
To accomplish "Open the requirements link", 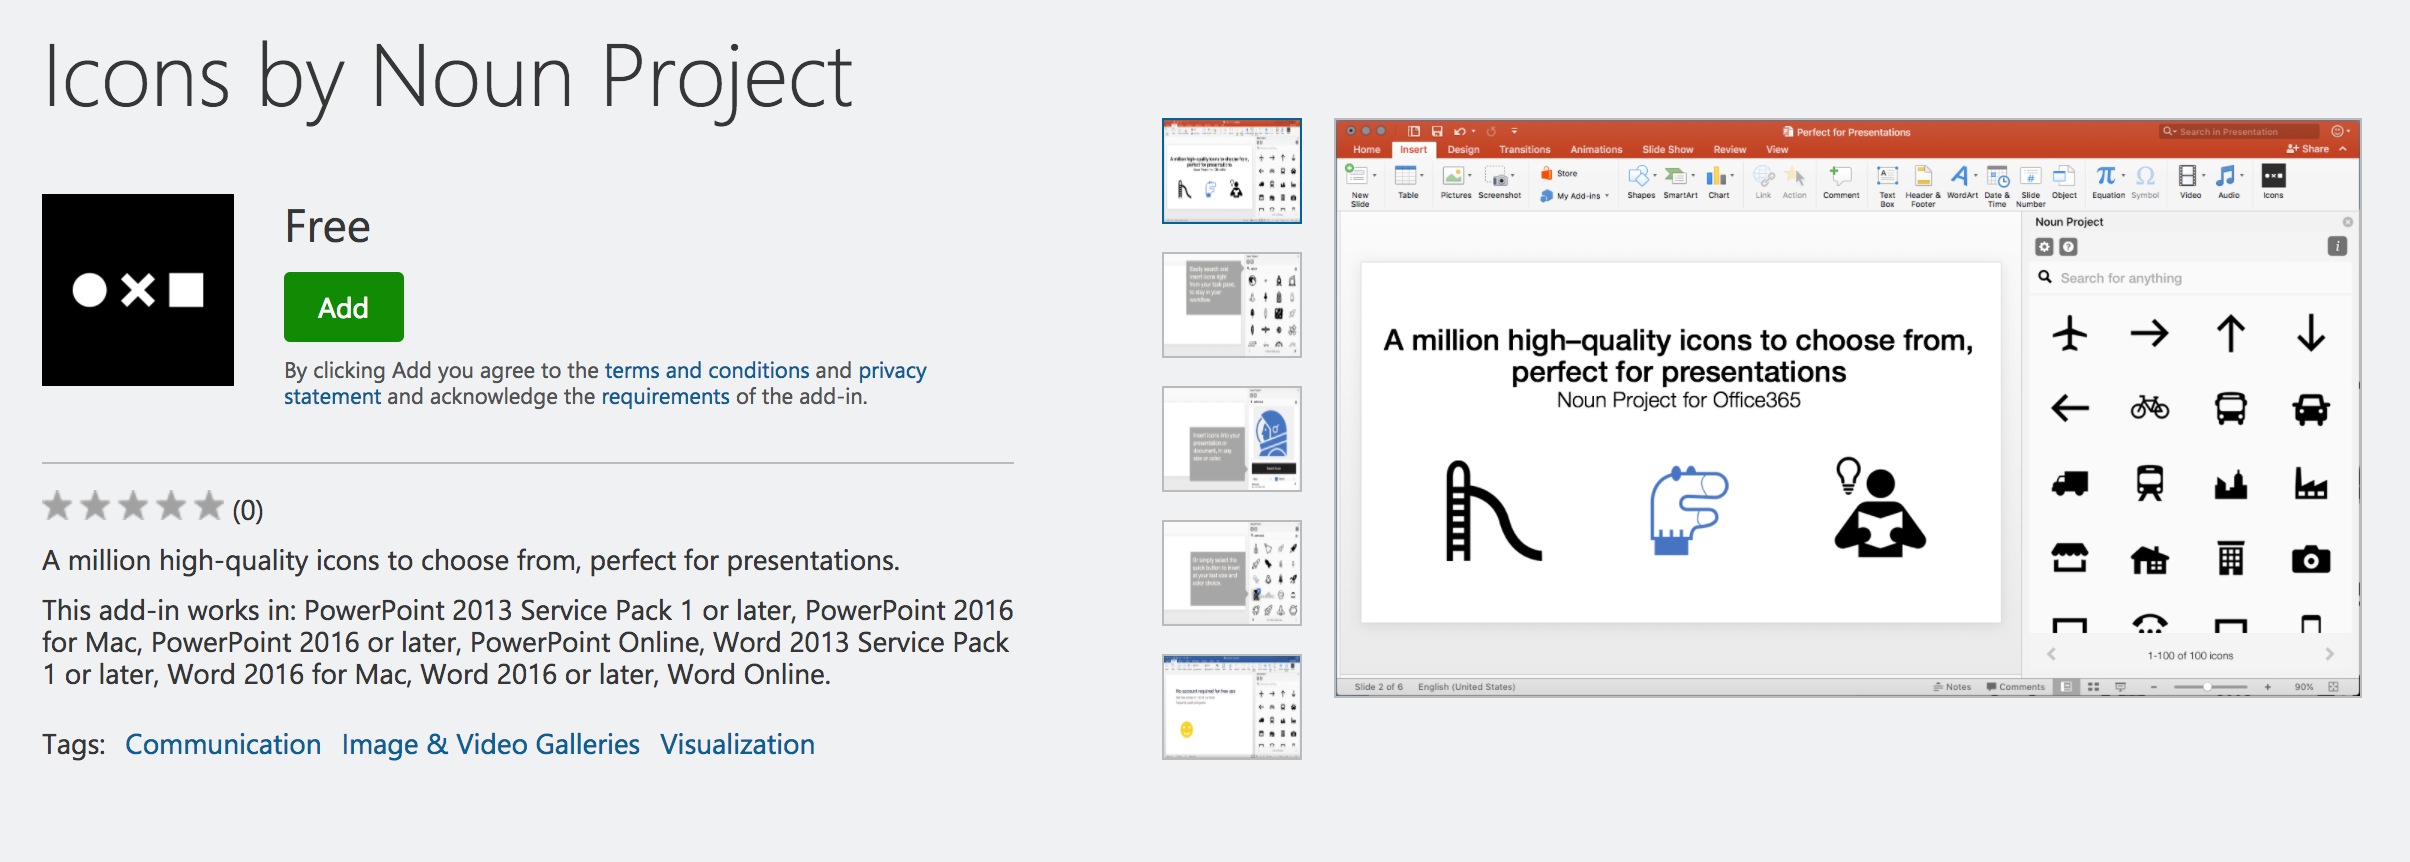I will [665, 397].
